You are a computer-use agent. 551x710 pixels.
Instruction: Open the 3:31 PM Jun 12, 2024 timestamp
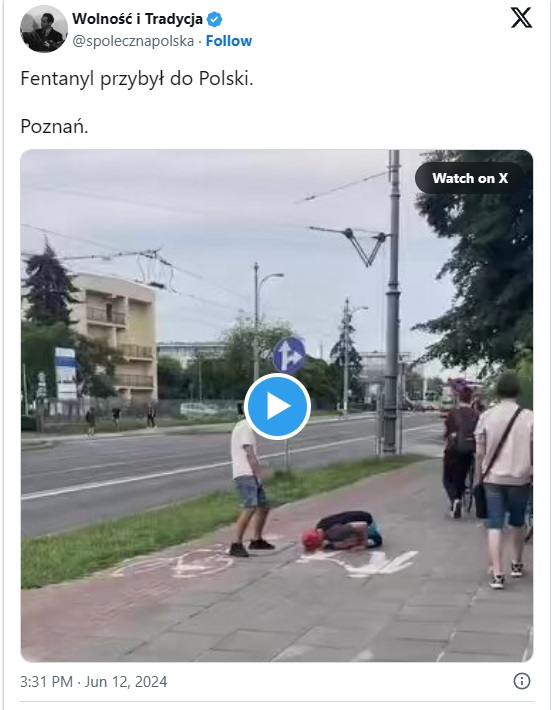pos(94,681)
